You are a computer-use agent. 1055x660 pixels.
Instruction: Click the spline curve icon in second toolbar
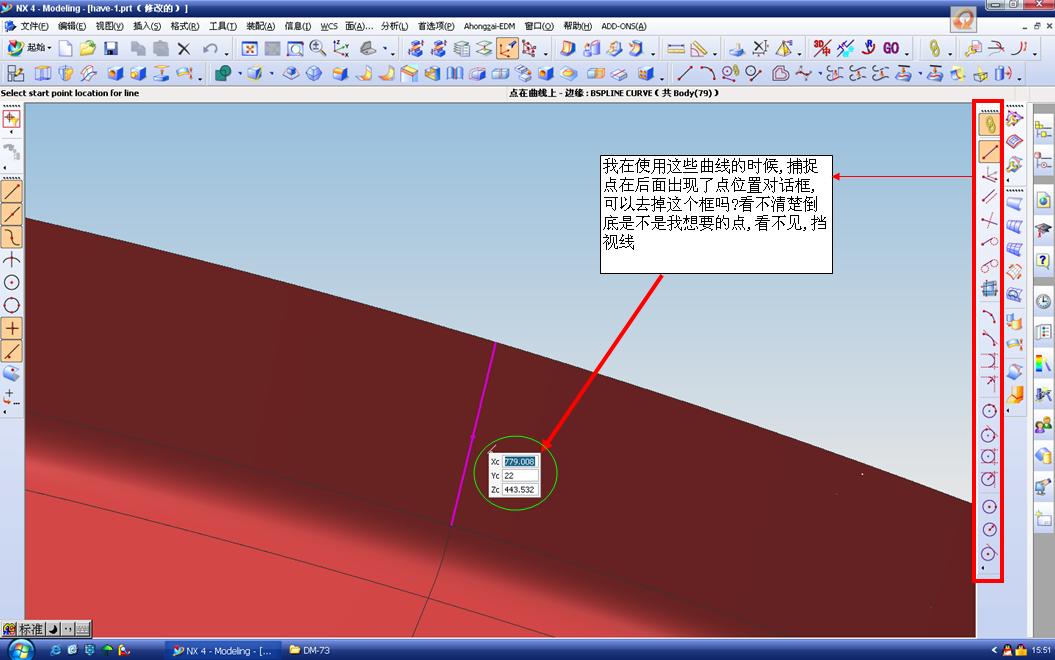coord(803,73)
